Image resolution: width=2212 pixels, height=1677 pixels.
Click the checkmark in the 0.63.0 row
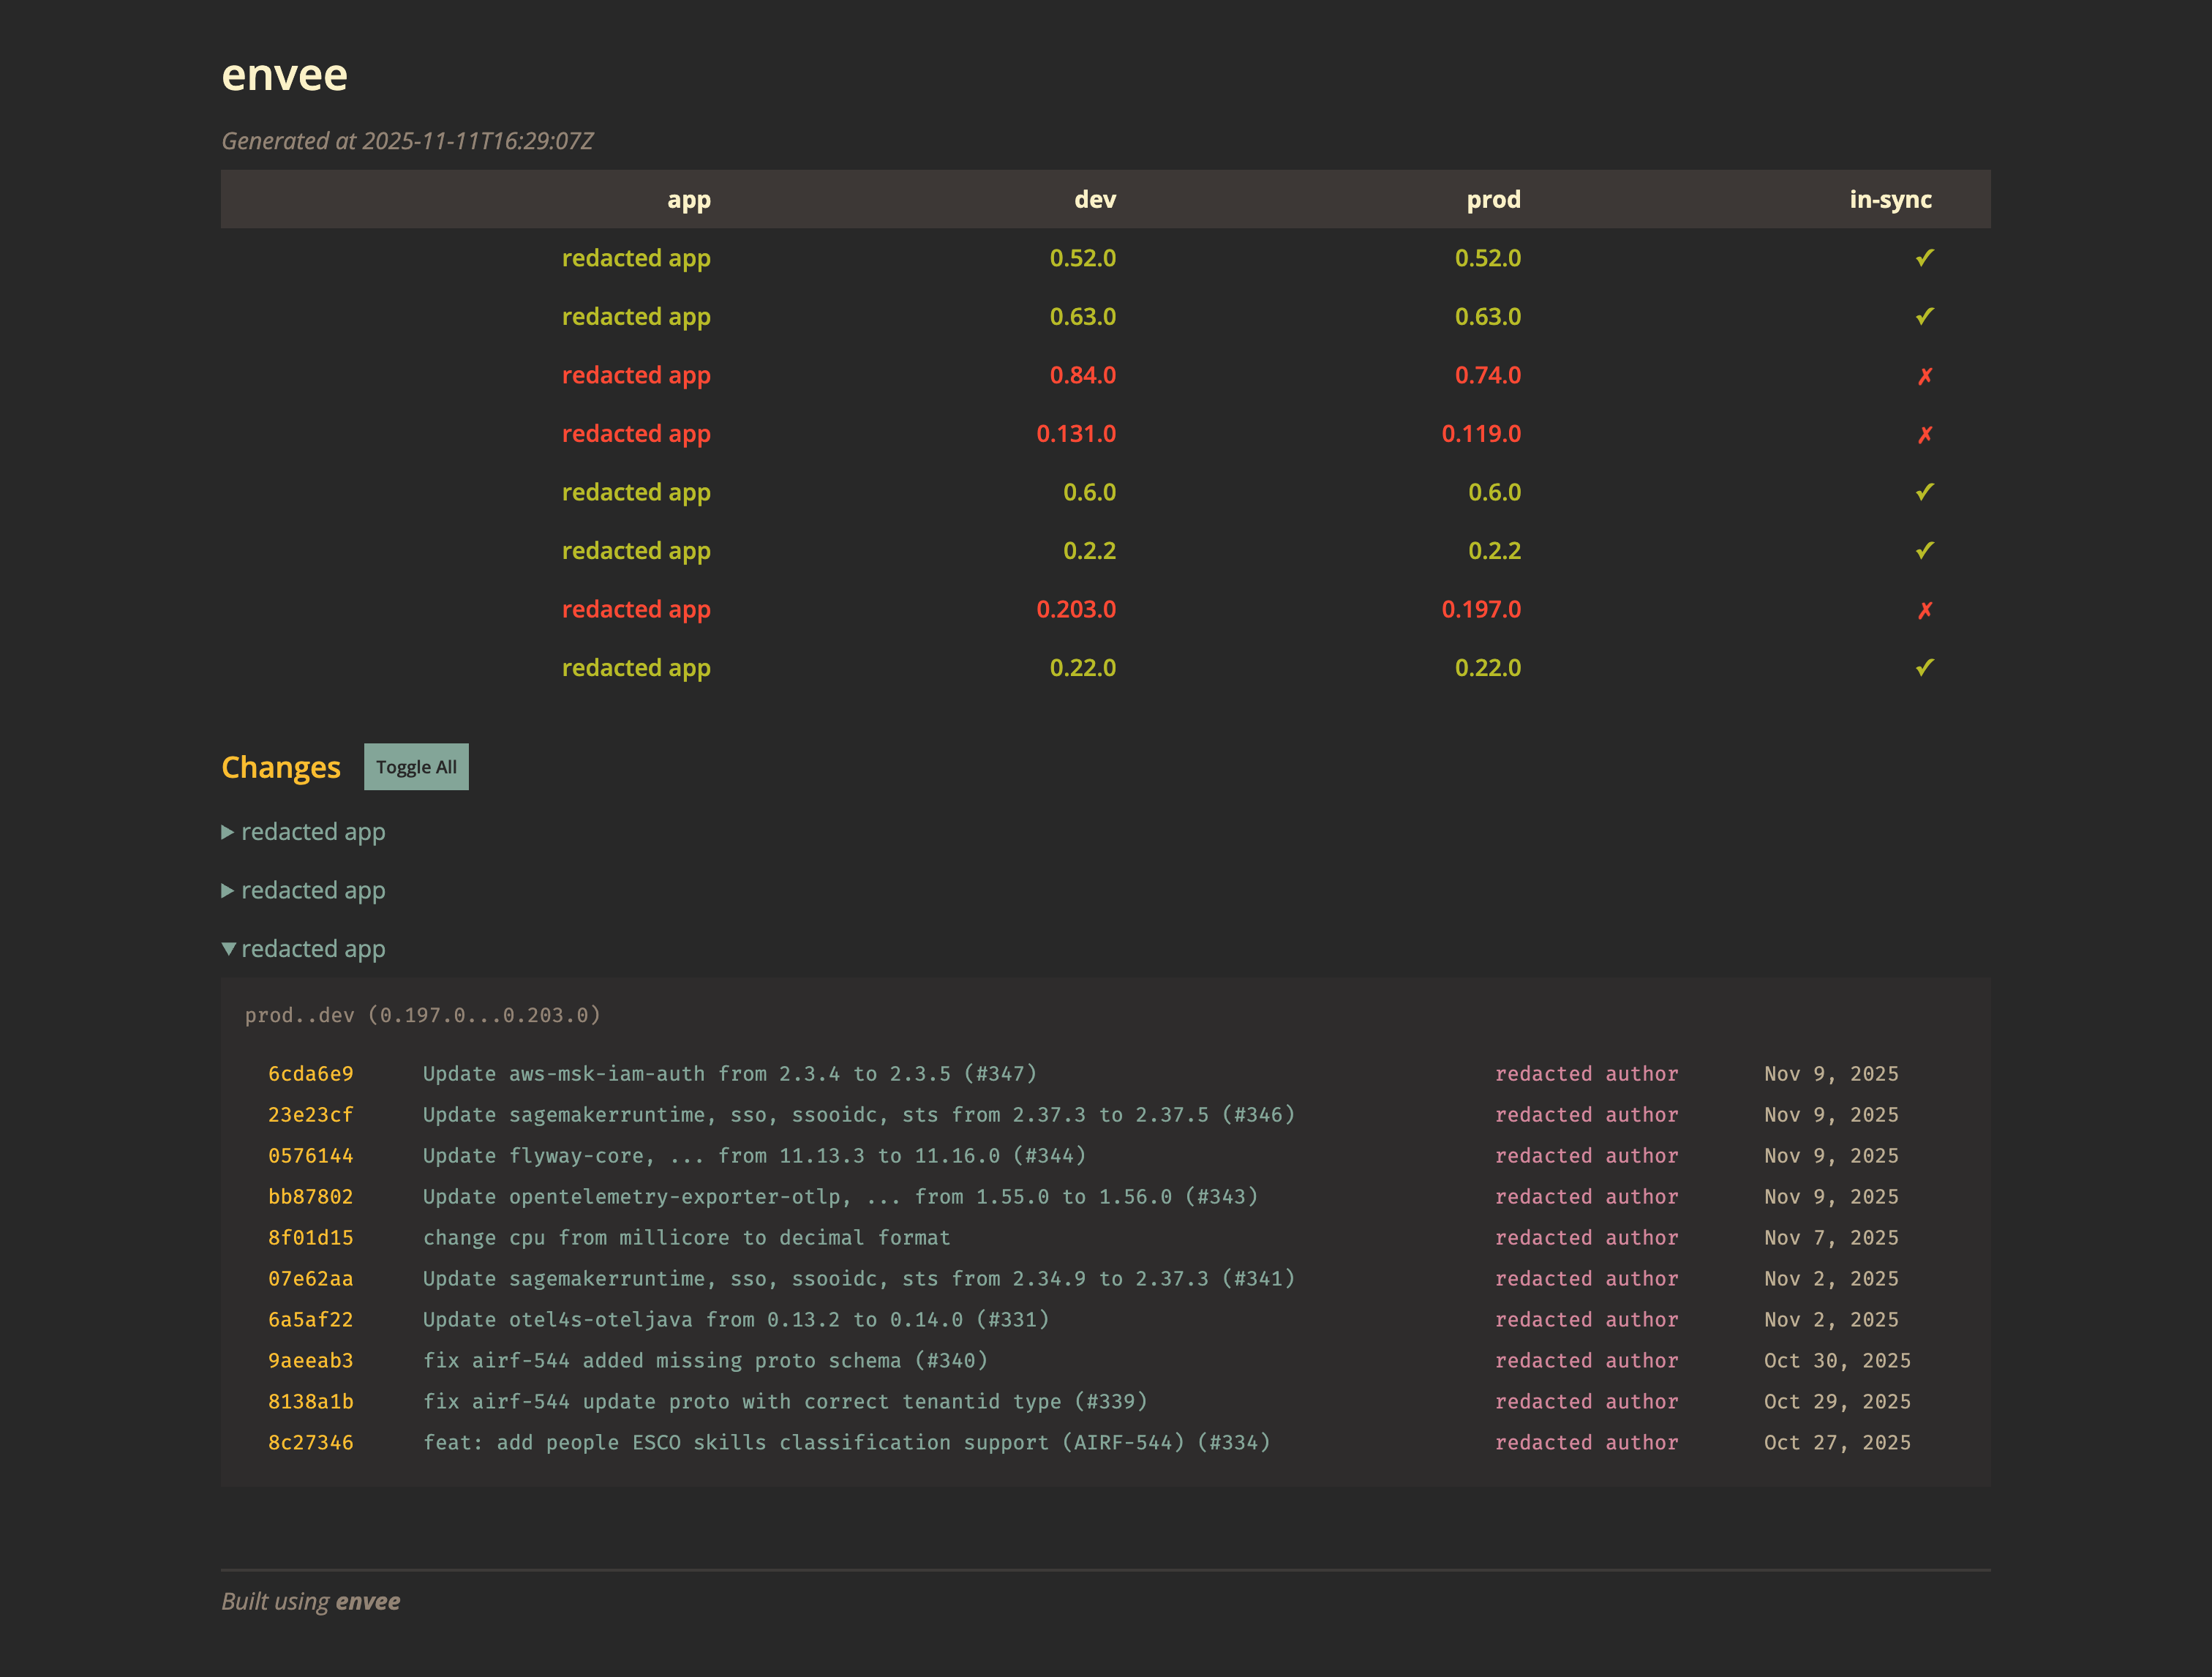[x=1924, y=317]
